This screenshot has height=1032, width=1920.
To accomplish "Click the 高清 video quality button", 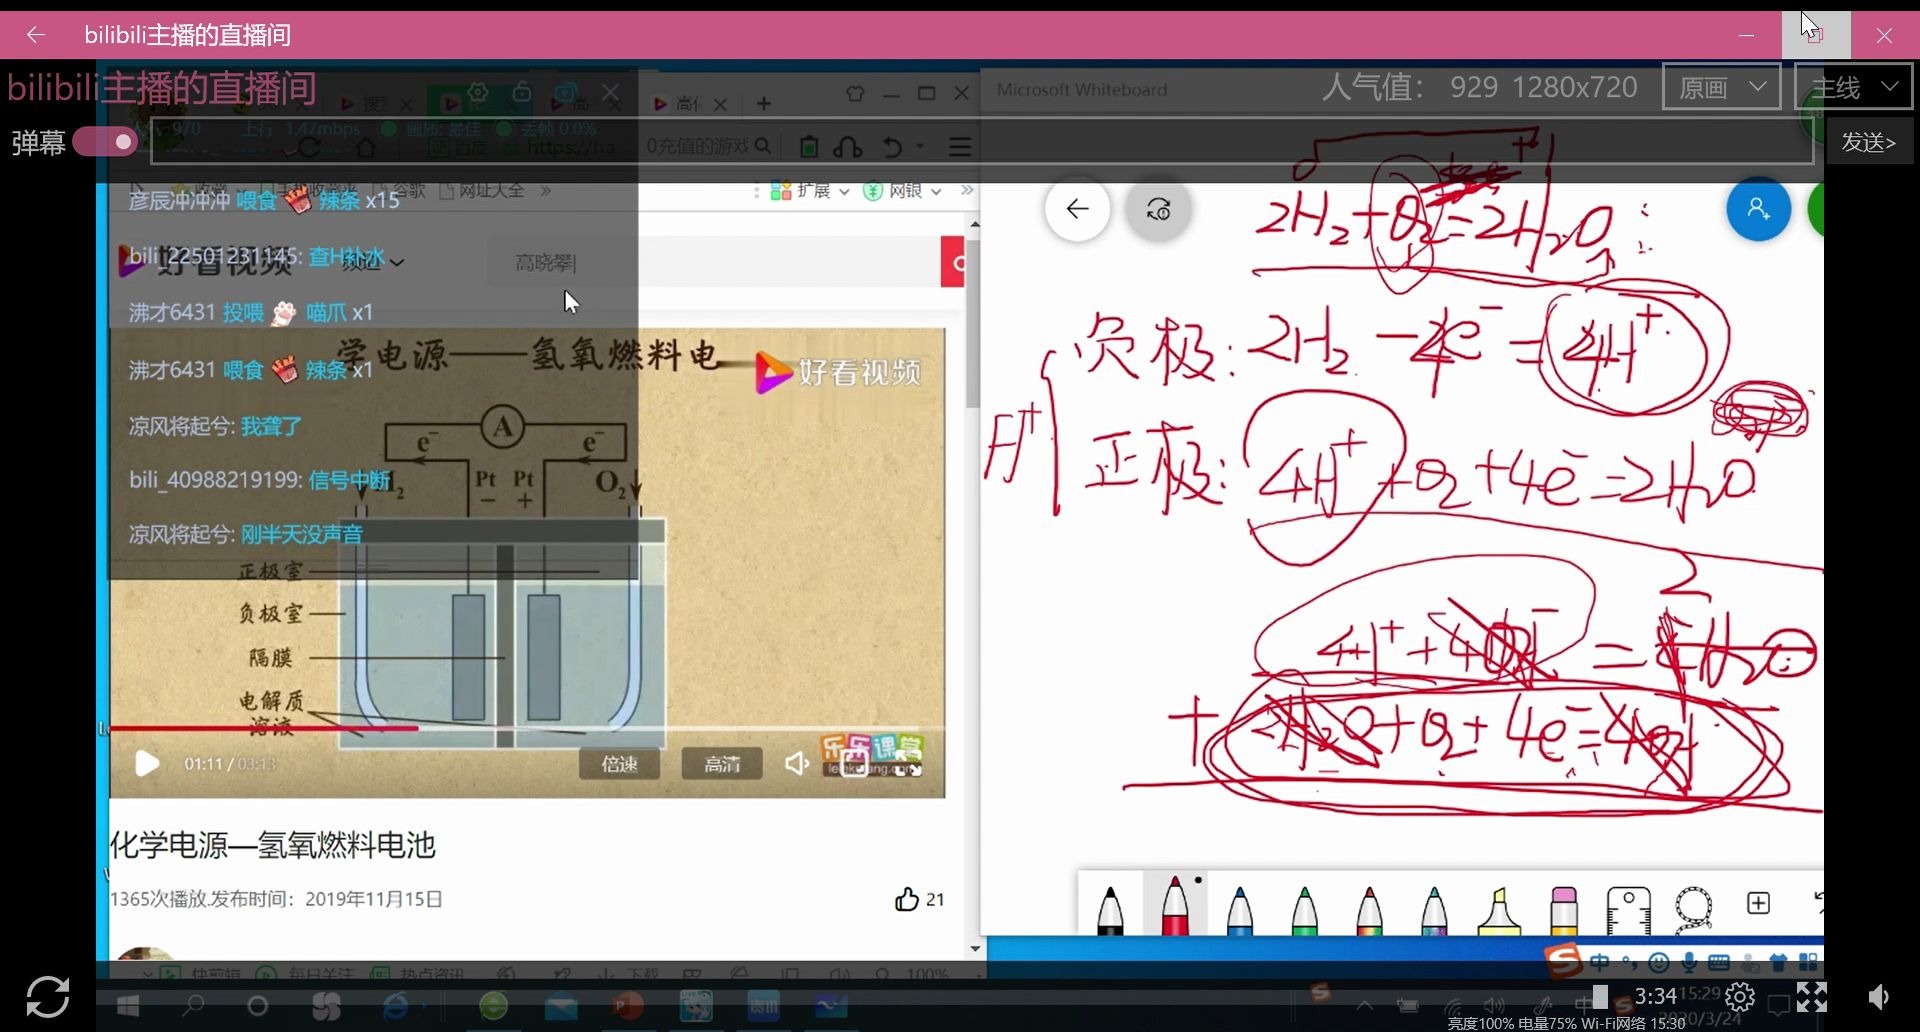I will click(x=721, y=764).
